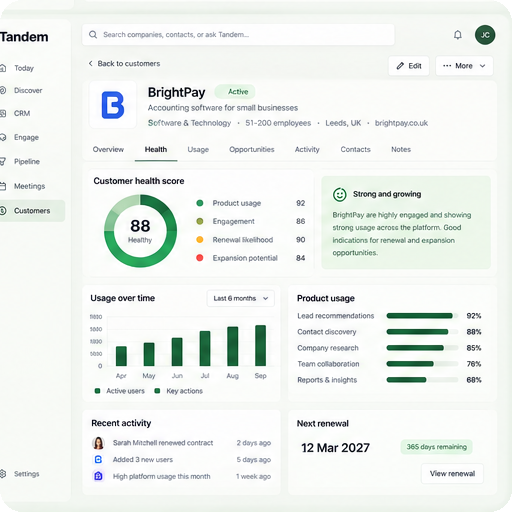Click the Edit button
Viewport: 512px width, 512px height.
(409, 66)
